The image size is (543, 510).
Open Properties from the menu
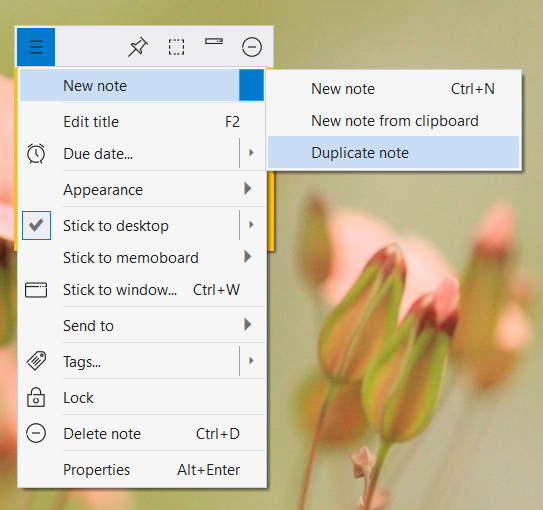click(142, 470)
